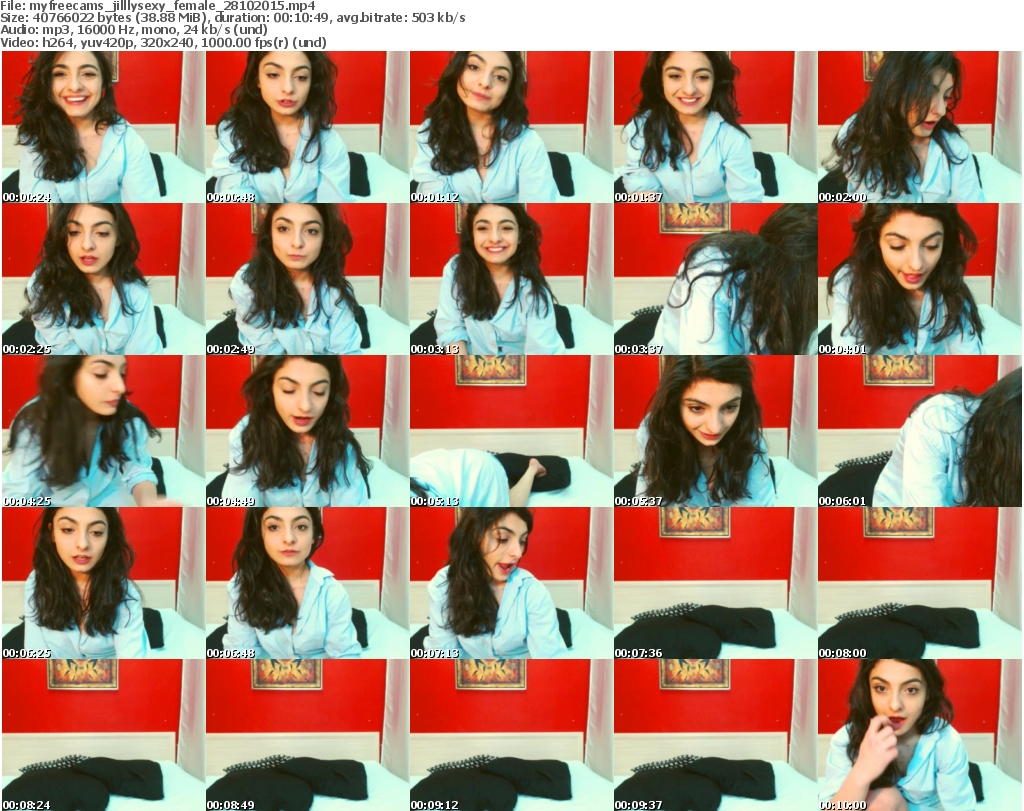Screen dimensions: 1024x811
Task: Click the frame at 00:02:49
Action: [x=308, y=279]
